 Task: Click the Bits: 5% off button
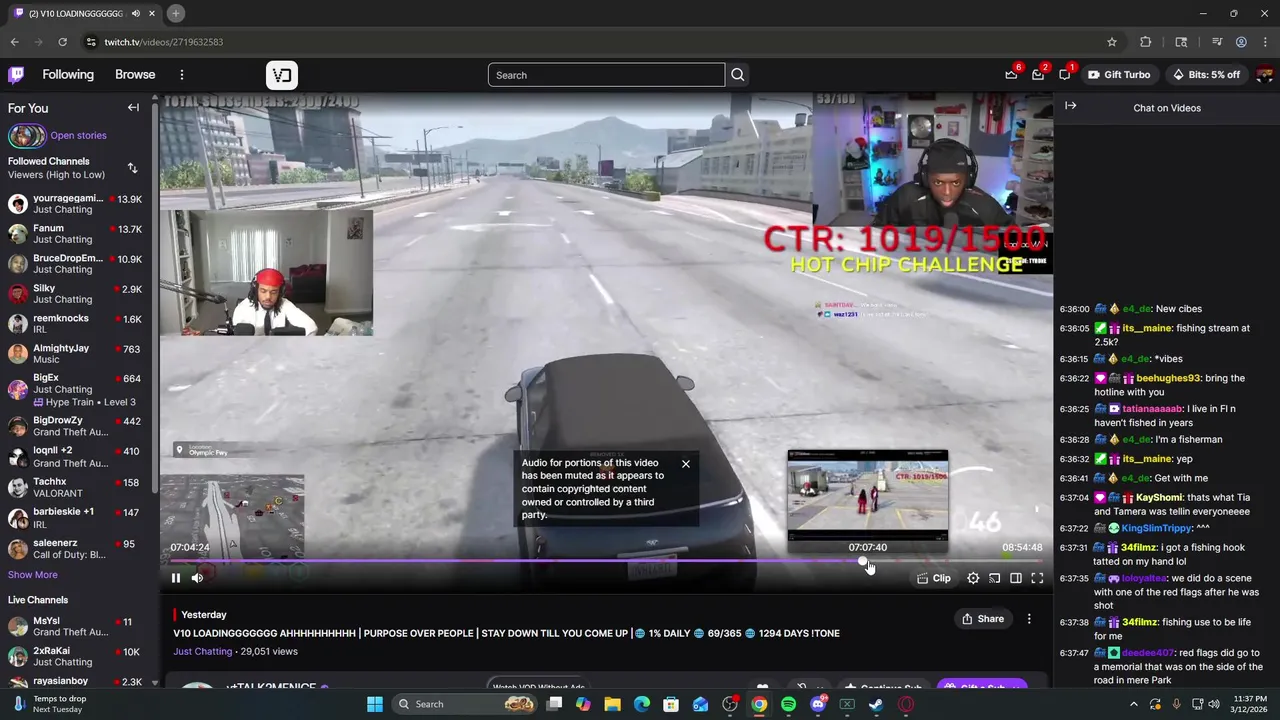click(1206, 75)
